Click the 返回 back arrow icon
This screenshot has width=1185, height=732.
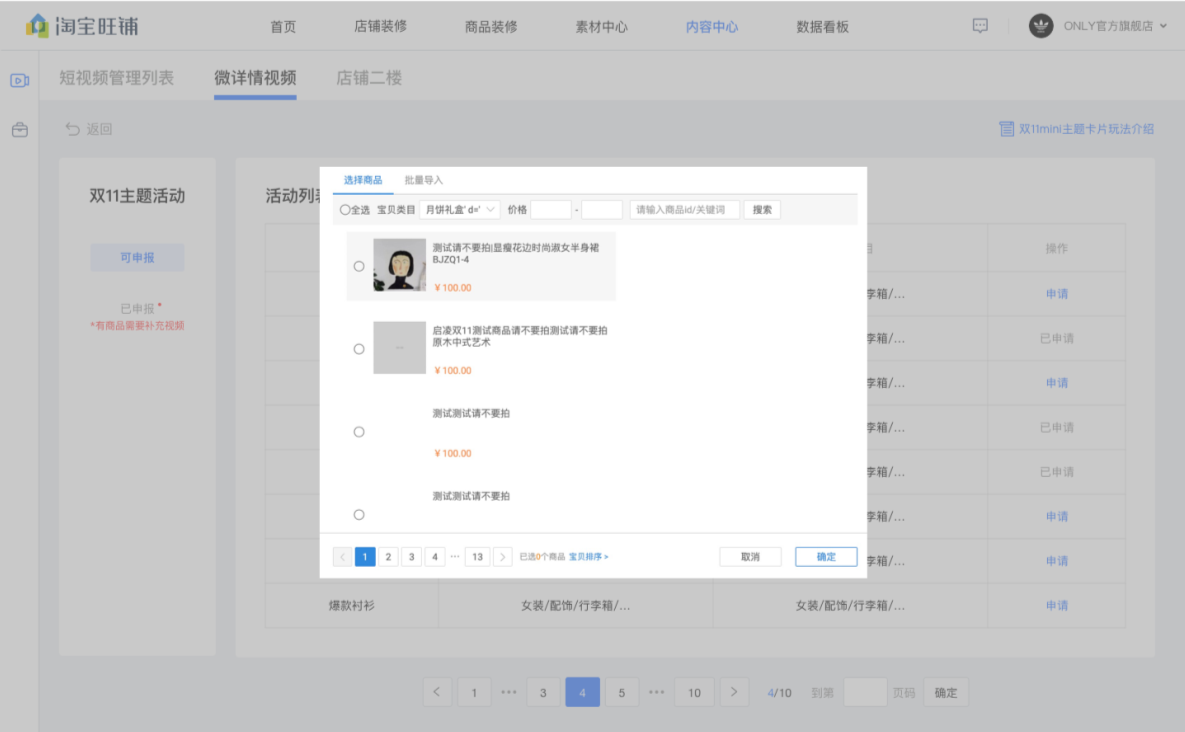pyautogui.click(x=73, y=129)
